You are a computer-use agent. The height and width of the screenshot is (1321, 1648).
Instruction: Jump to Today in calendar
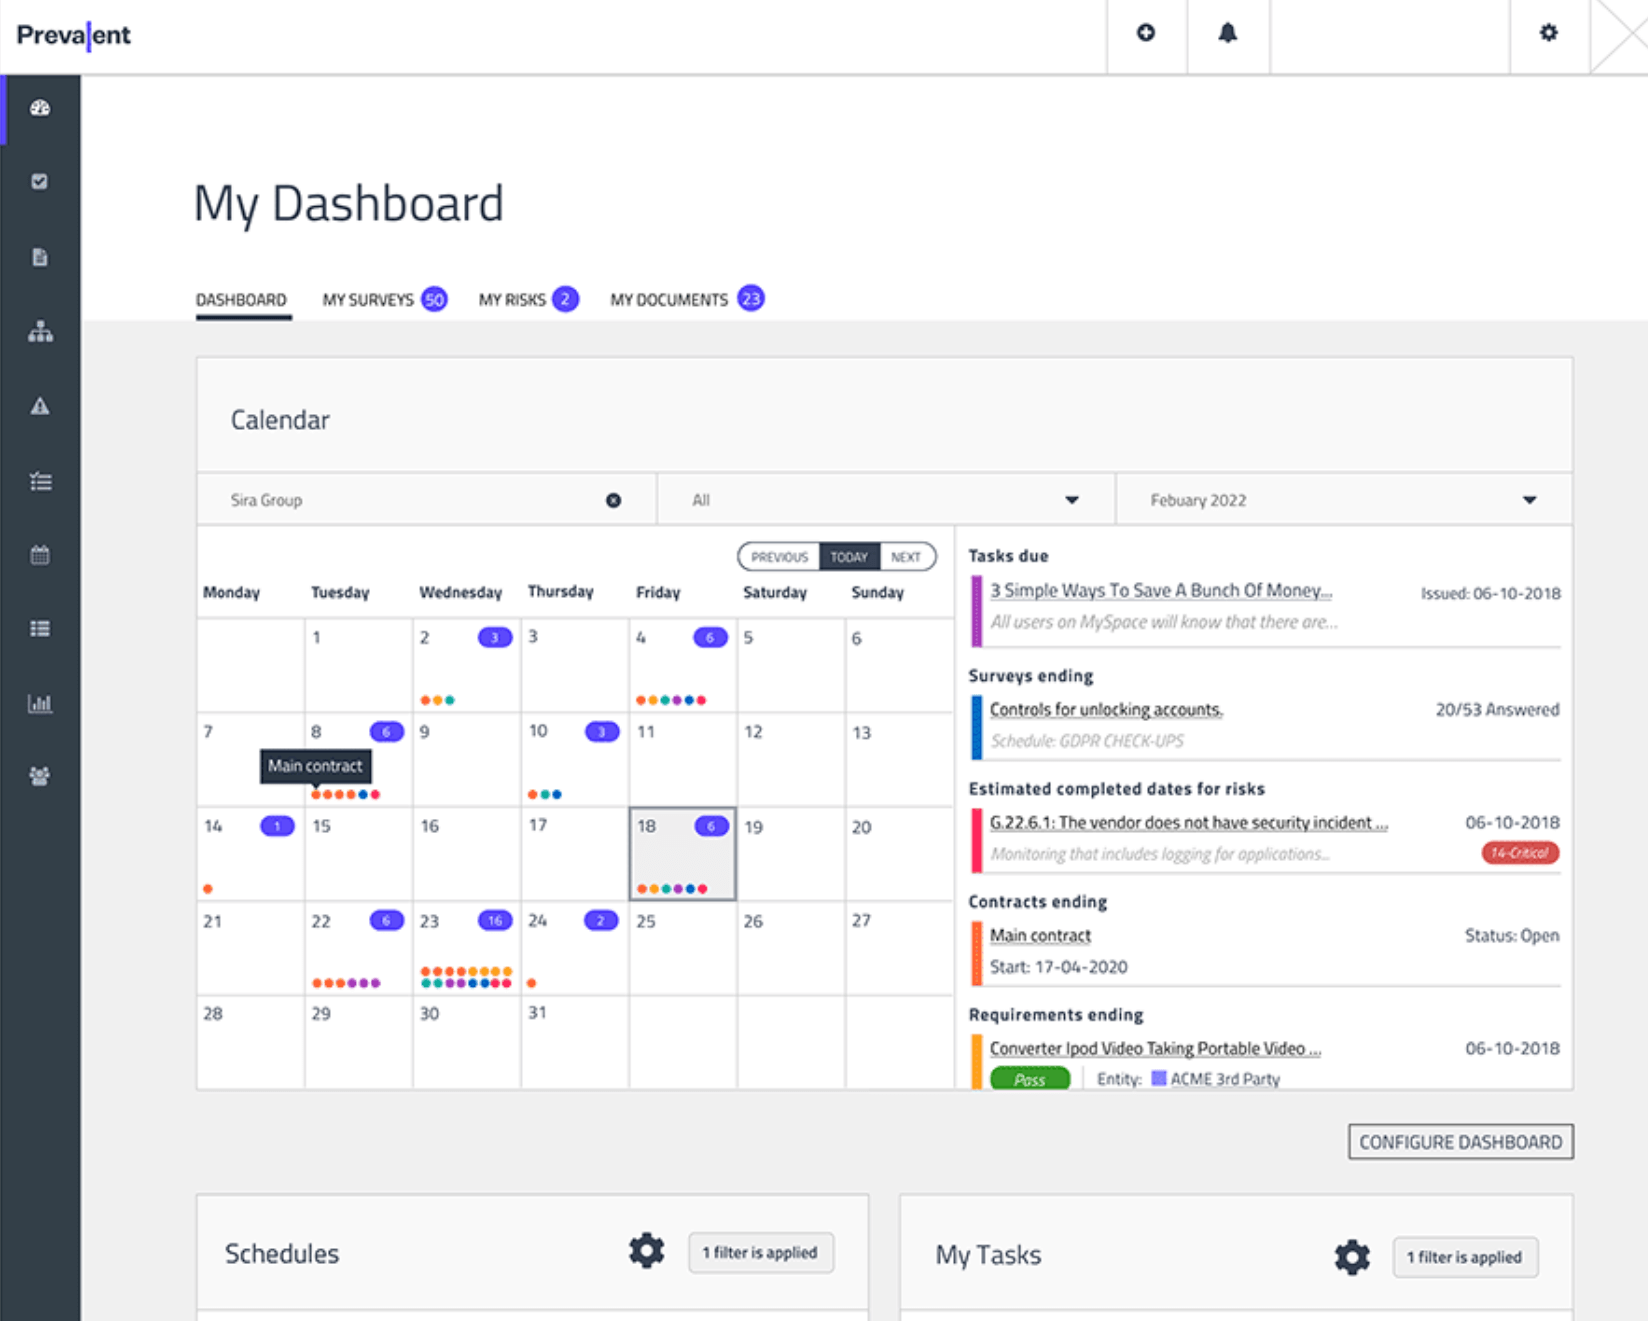pos(849,557)
